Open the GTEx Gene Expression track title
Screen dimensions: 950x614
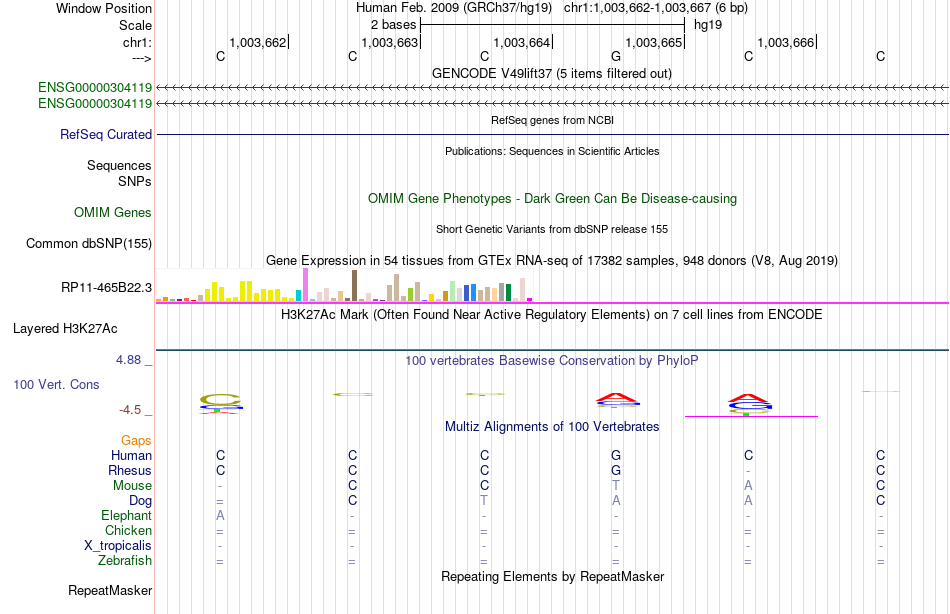pyautogui.click(x=552, y=261)
